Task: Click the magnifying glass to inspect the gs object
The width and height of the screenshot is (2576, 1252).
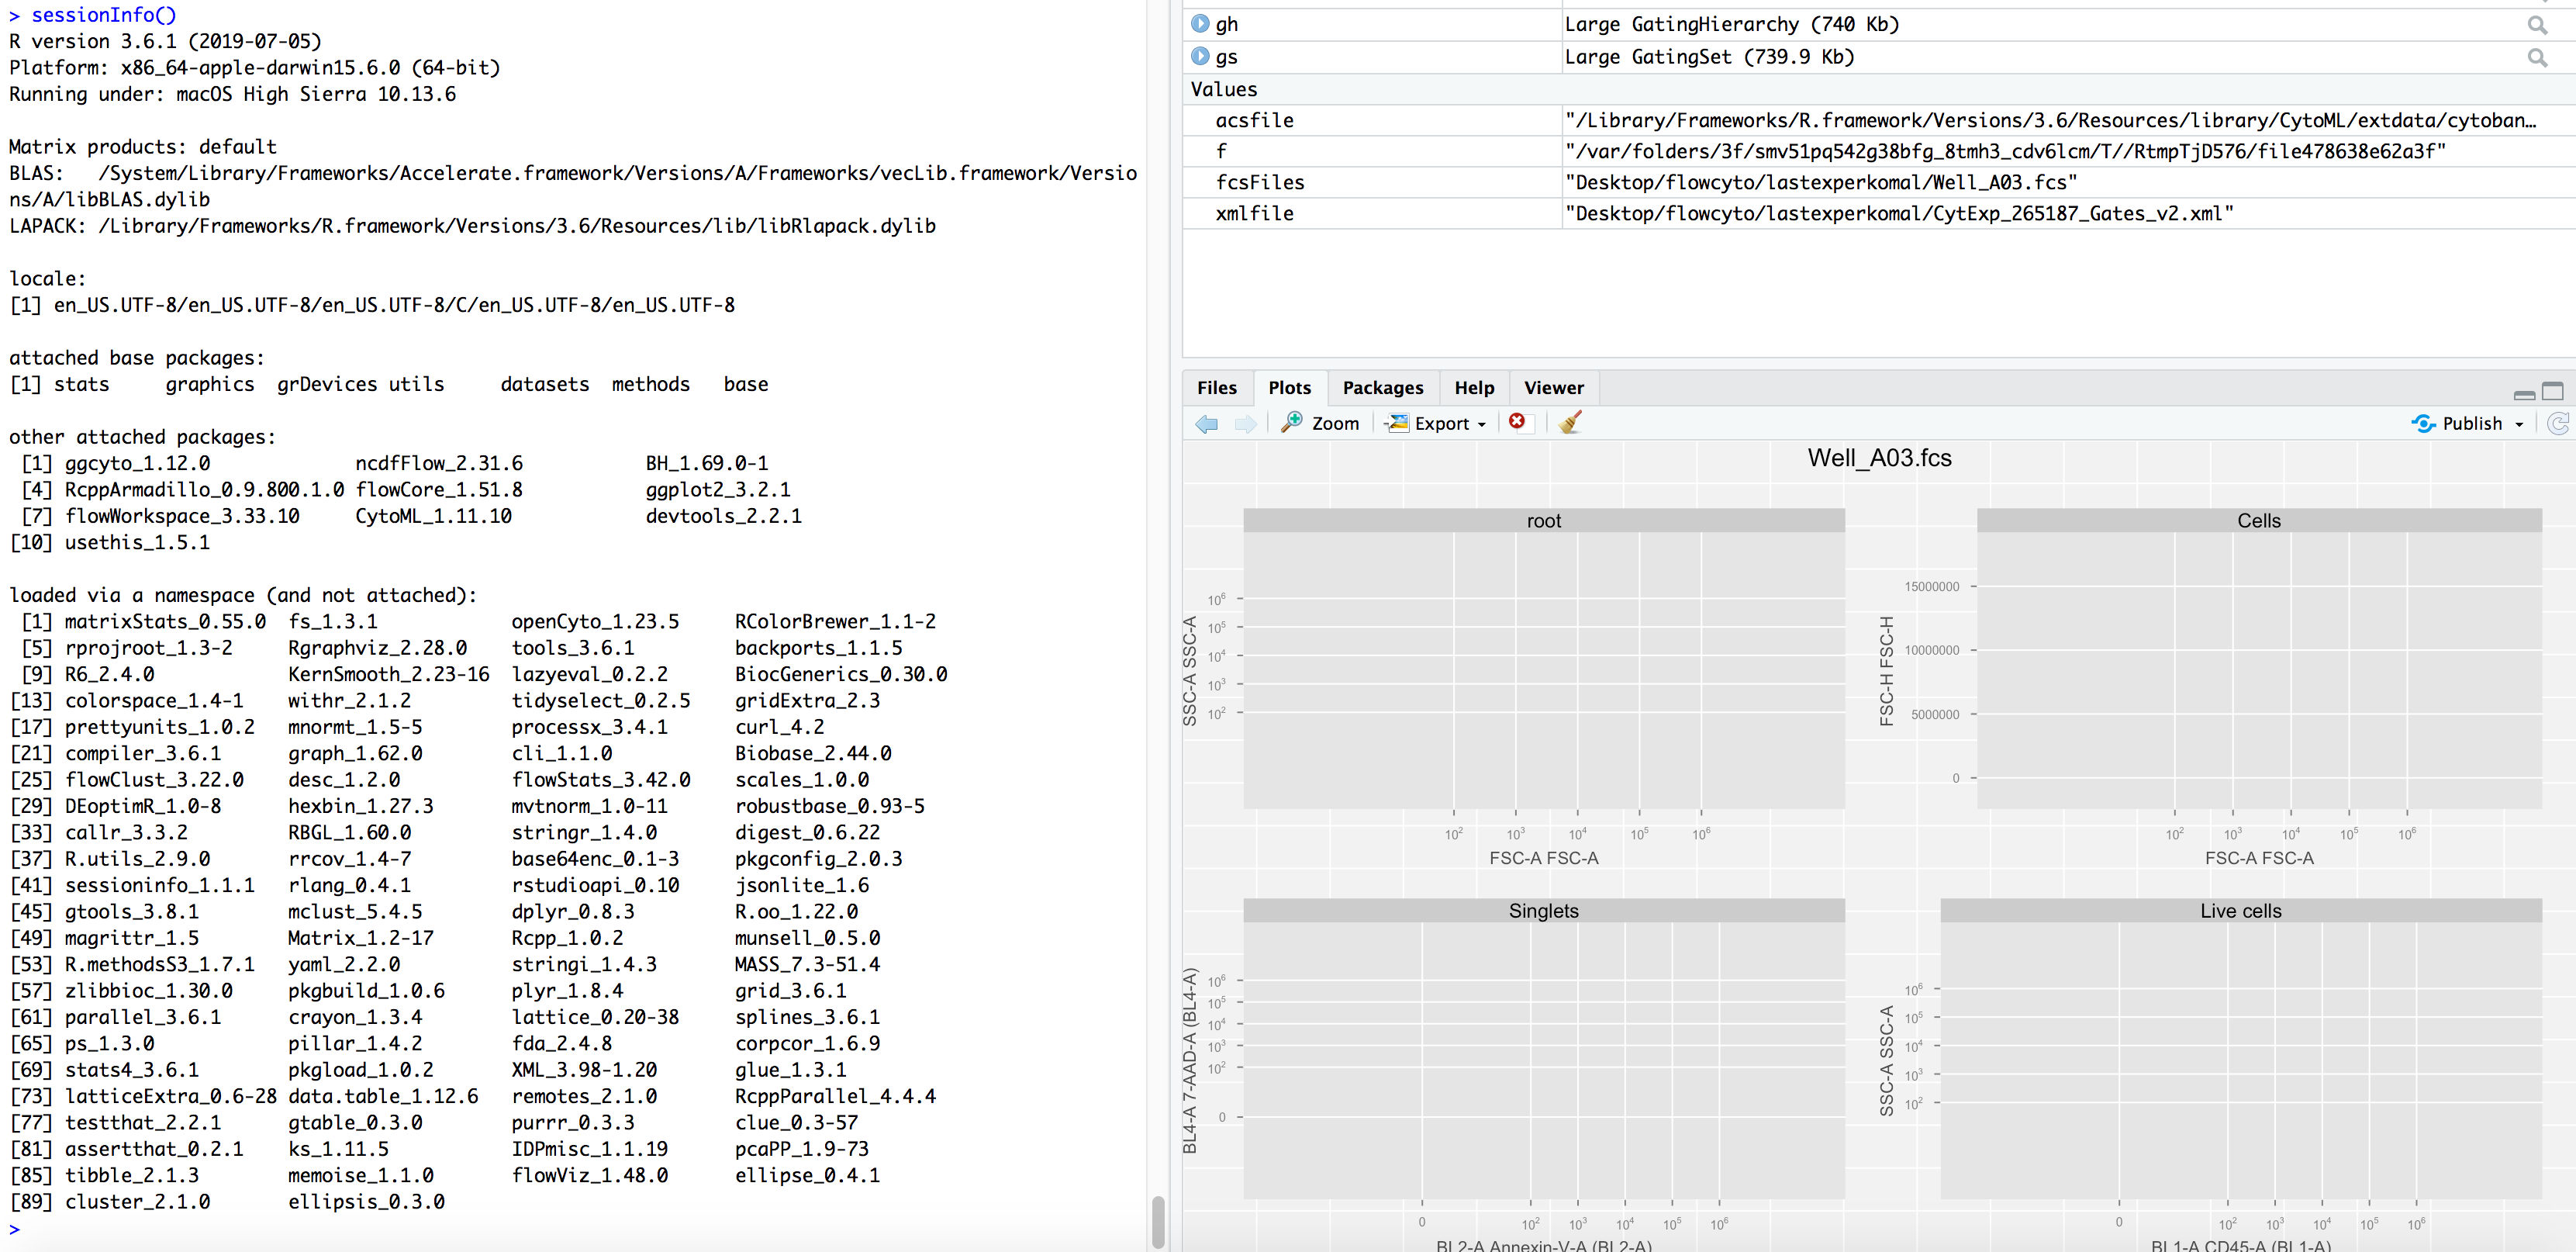Action: 2538,57
